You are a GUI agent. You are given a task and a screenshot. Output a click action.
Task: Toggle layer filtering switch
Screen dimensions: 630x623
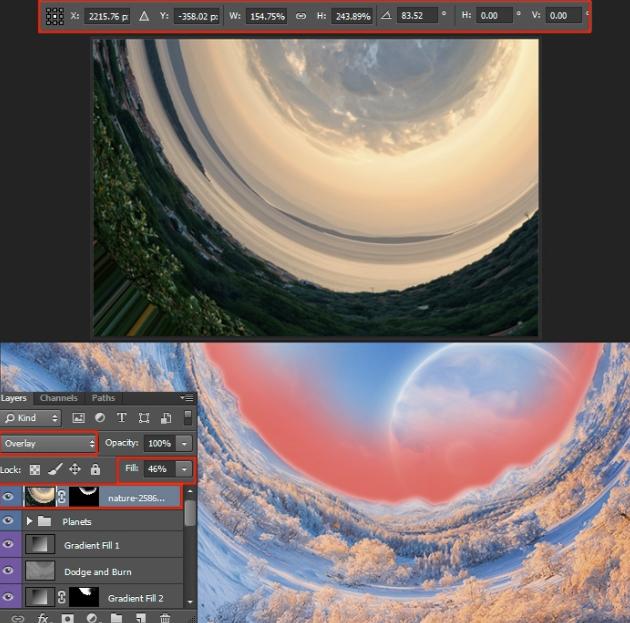click(x=188, y=417)
